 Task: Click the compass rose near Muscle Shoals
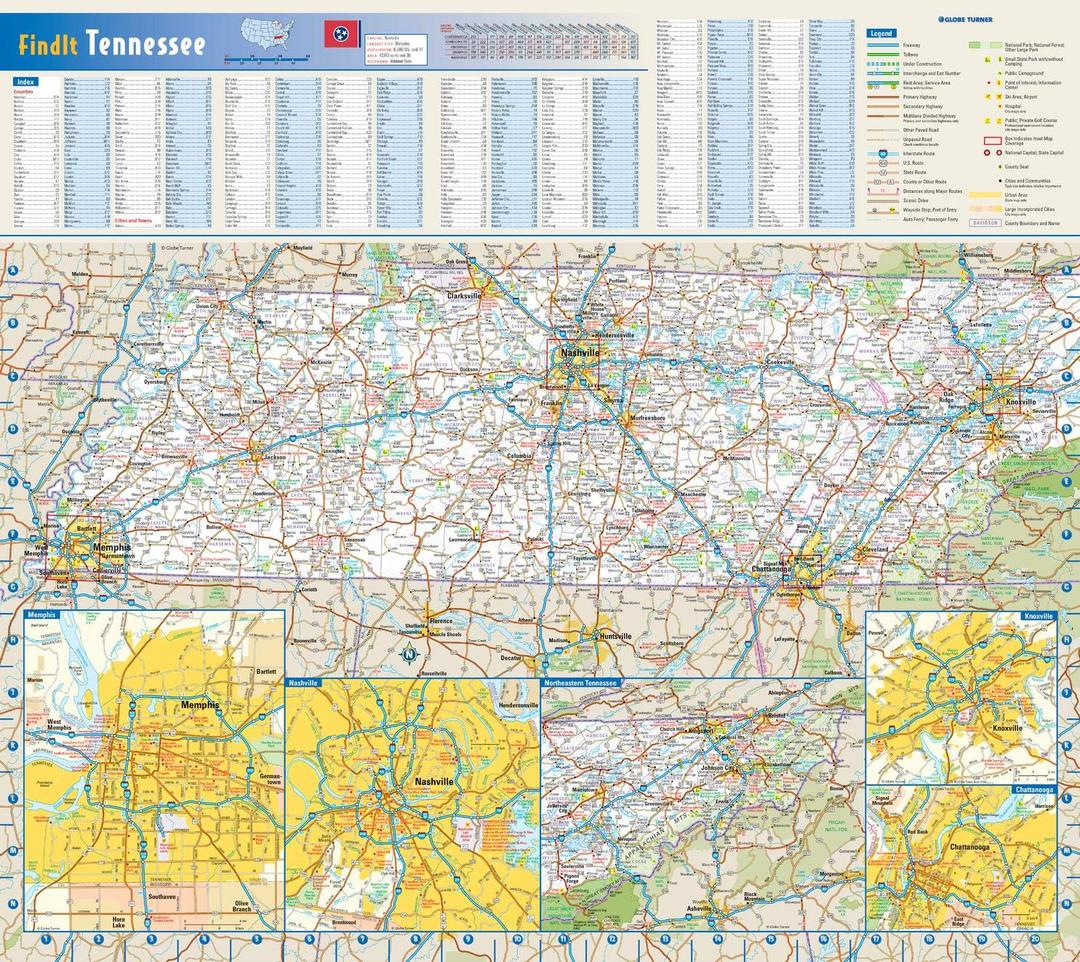(x=410, y=652)
